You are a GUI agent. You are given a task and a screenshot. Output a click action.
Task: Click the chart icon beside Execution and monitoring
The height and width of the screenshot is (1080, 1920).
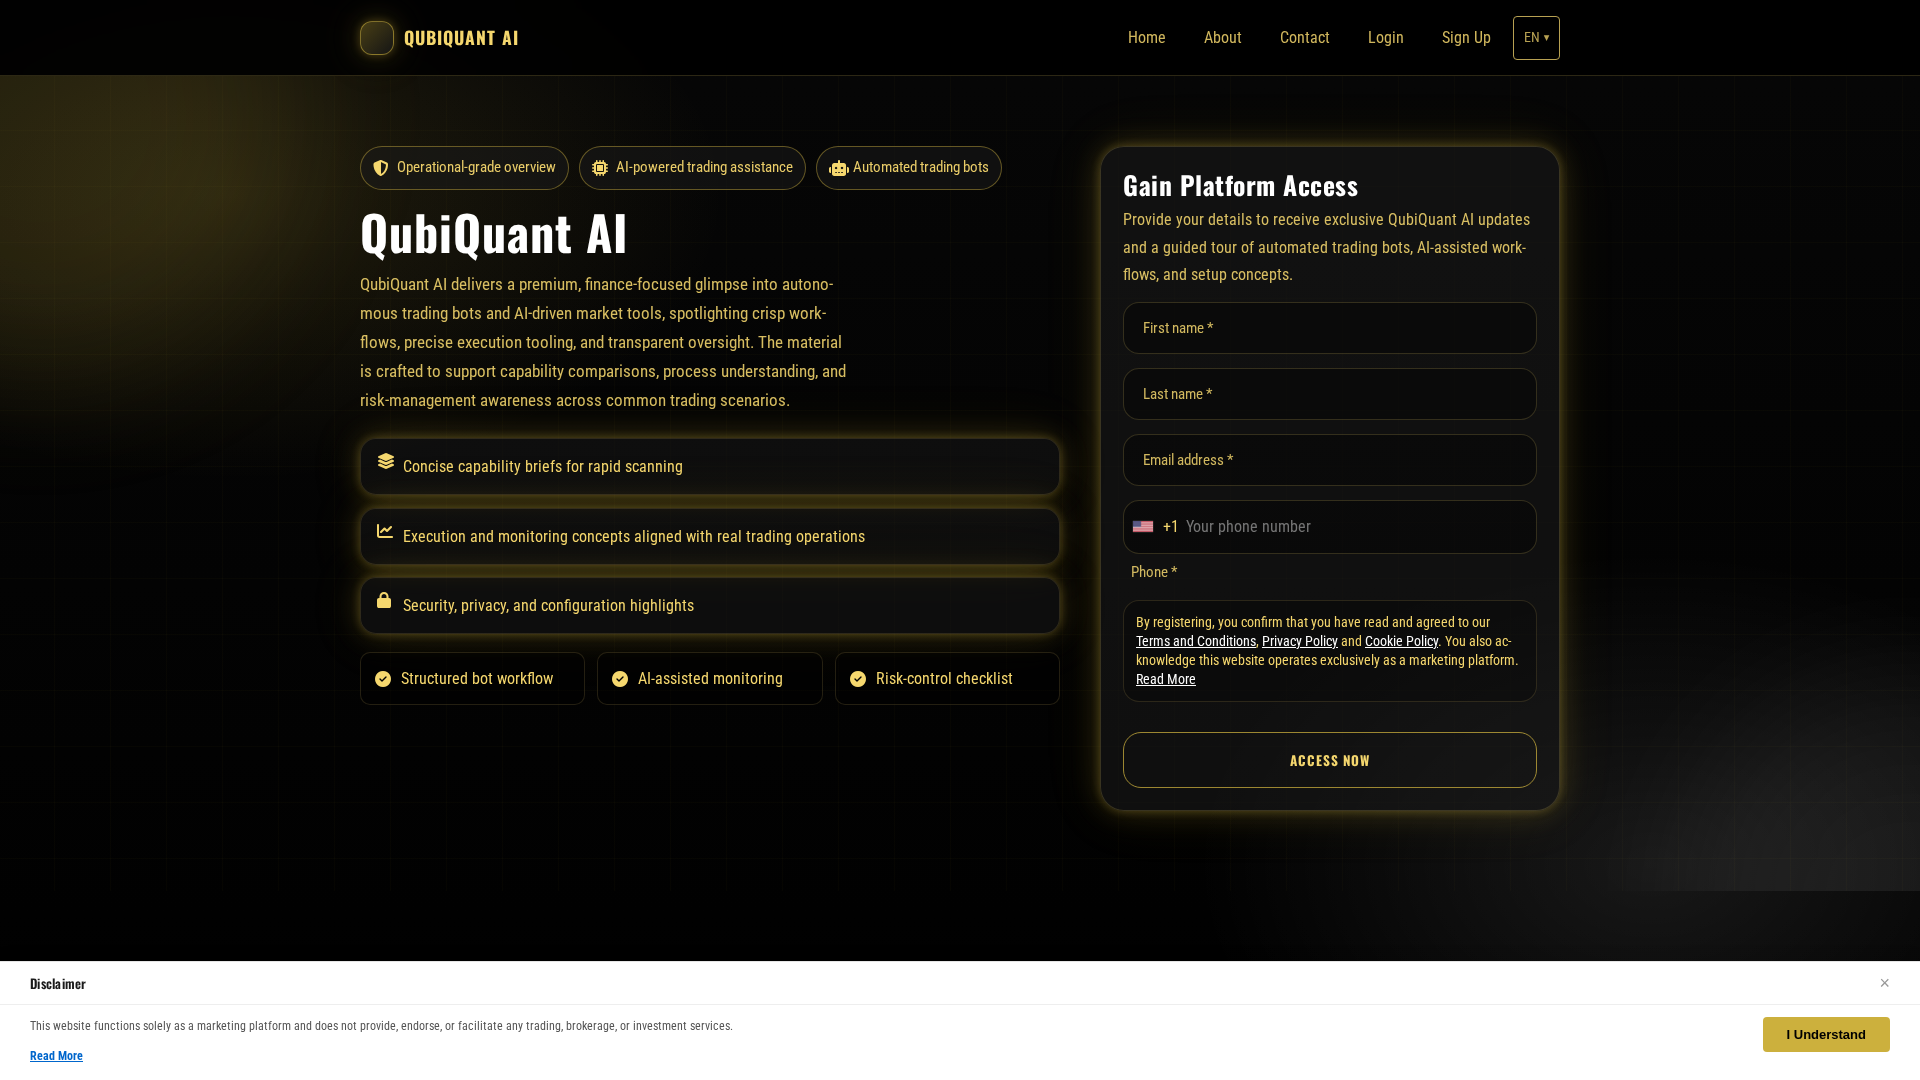[385, 531]
